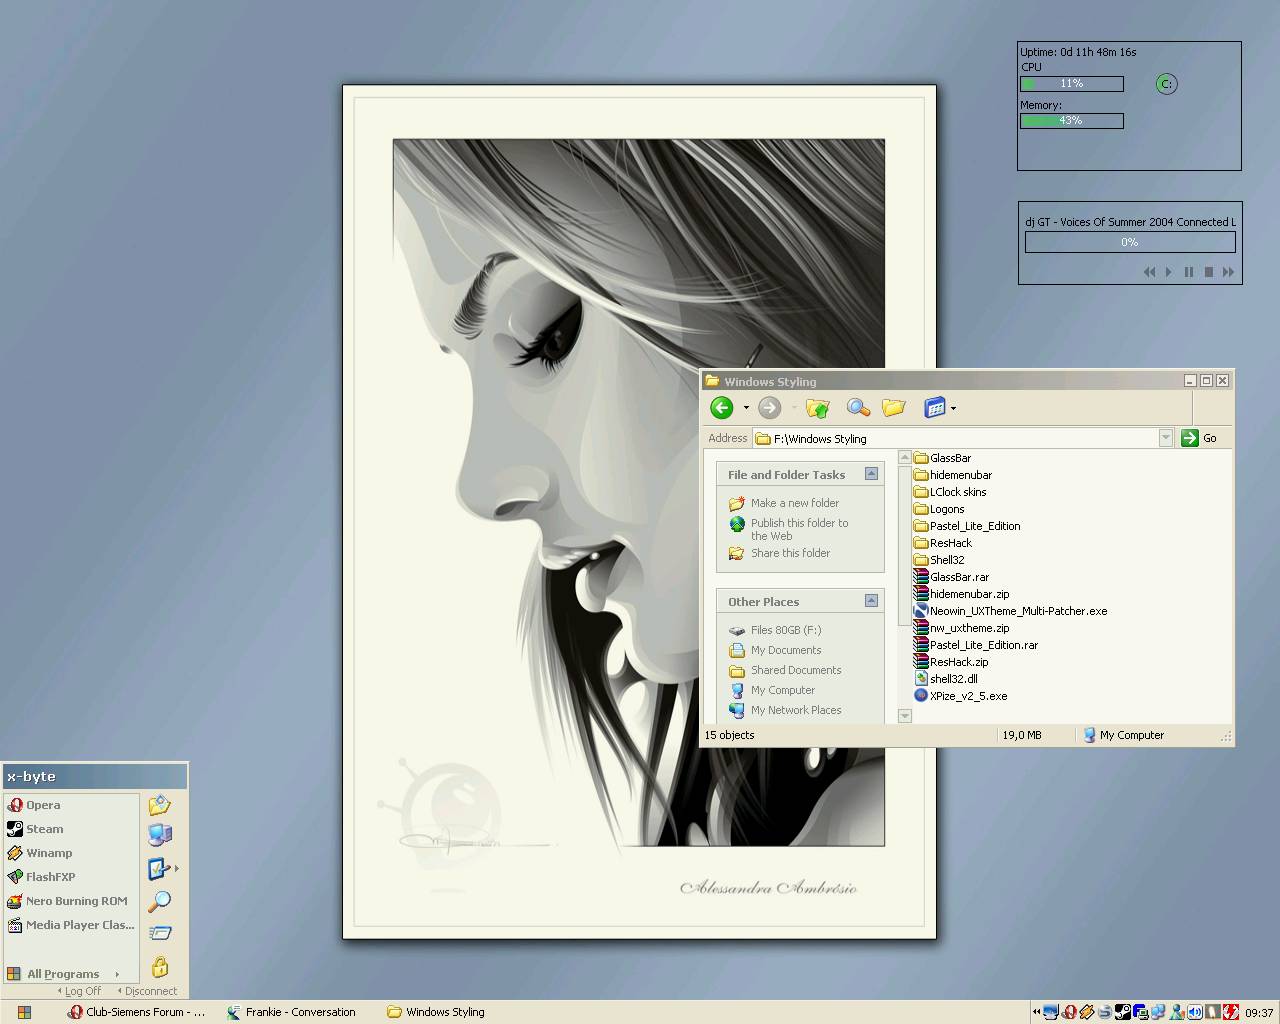The width and height of the screenshot is (1280, 1024).
Task: Launch FlashFXP from the start menu
Action: 42,877
